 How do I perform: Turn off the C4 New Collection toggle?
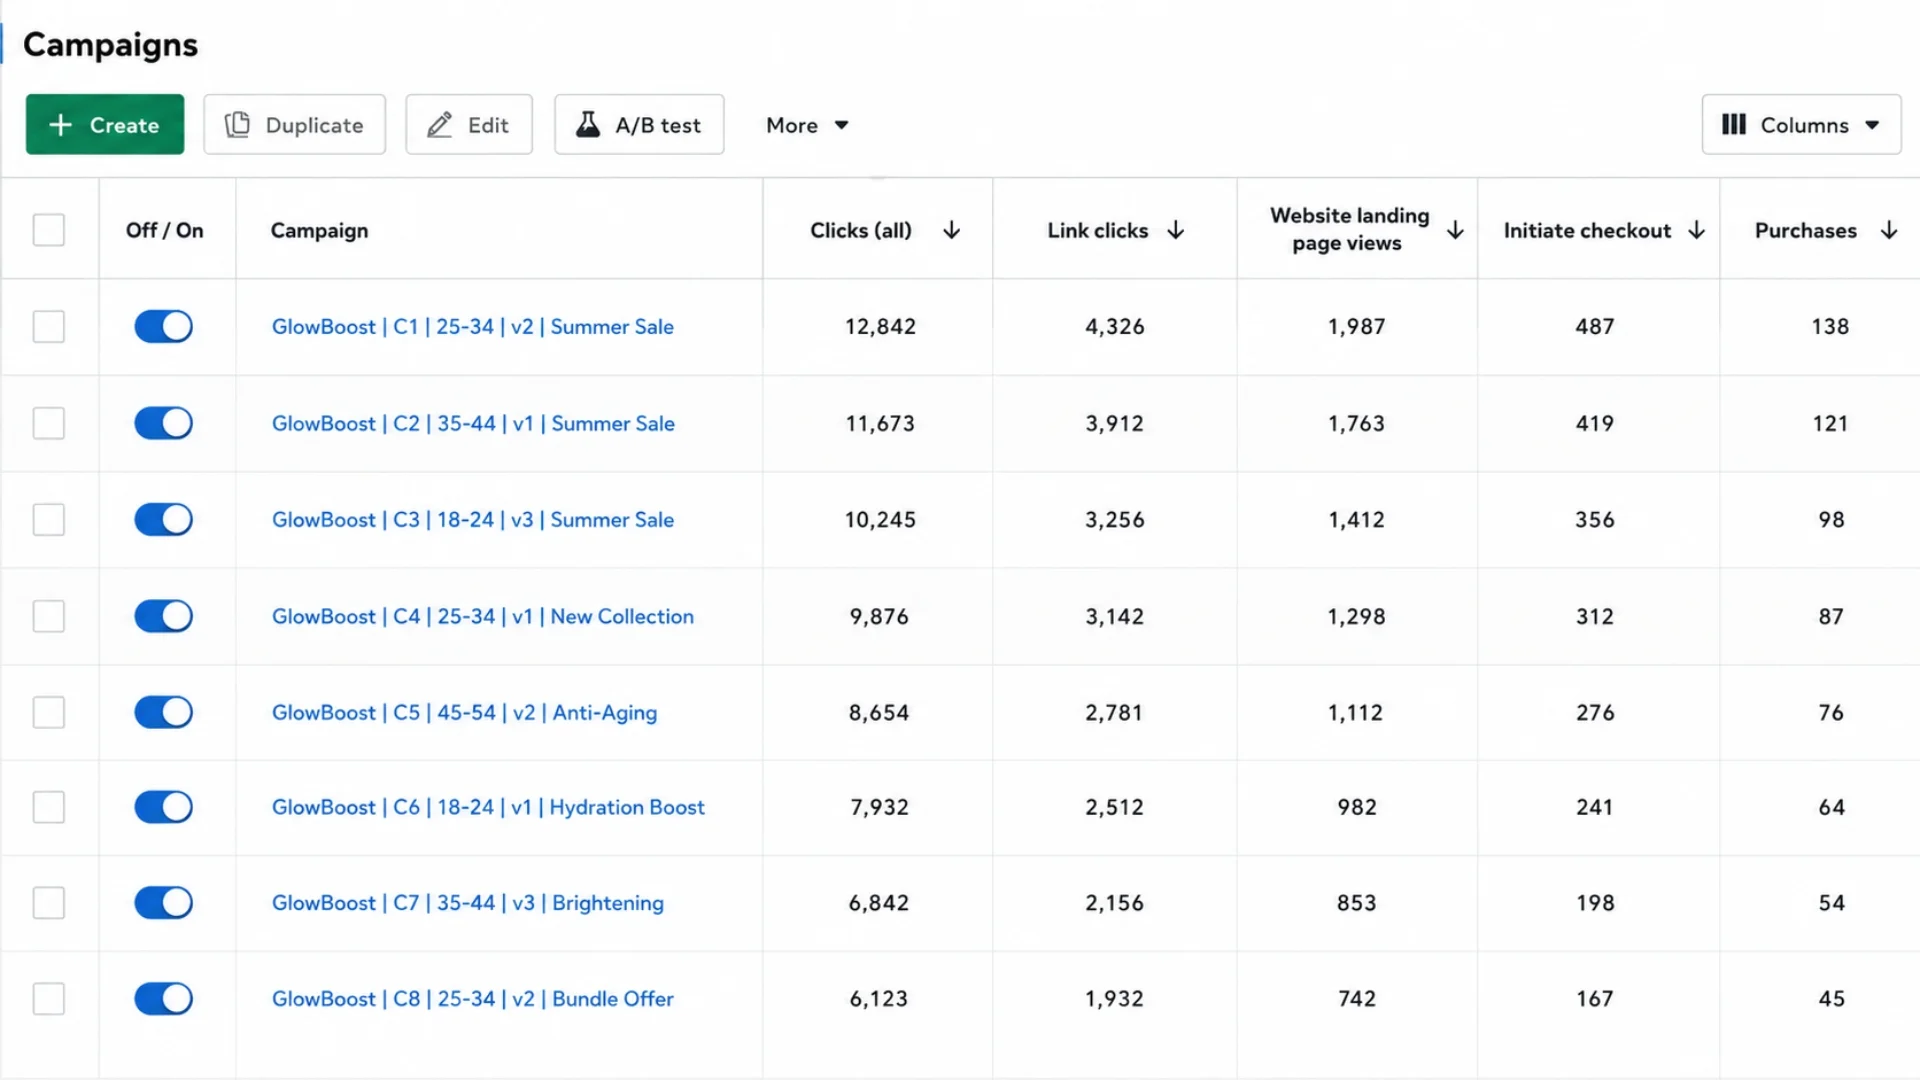click(x=164, y=616)
